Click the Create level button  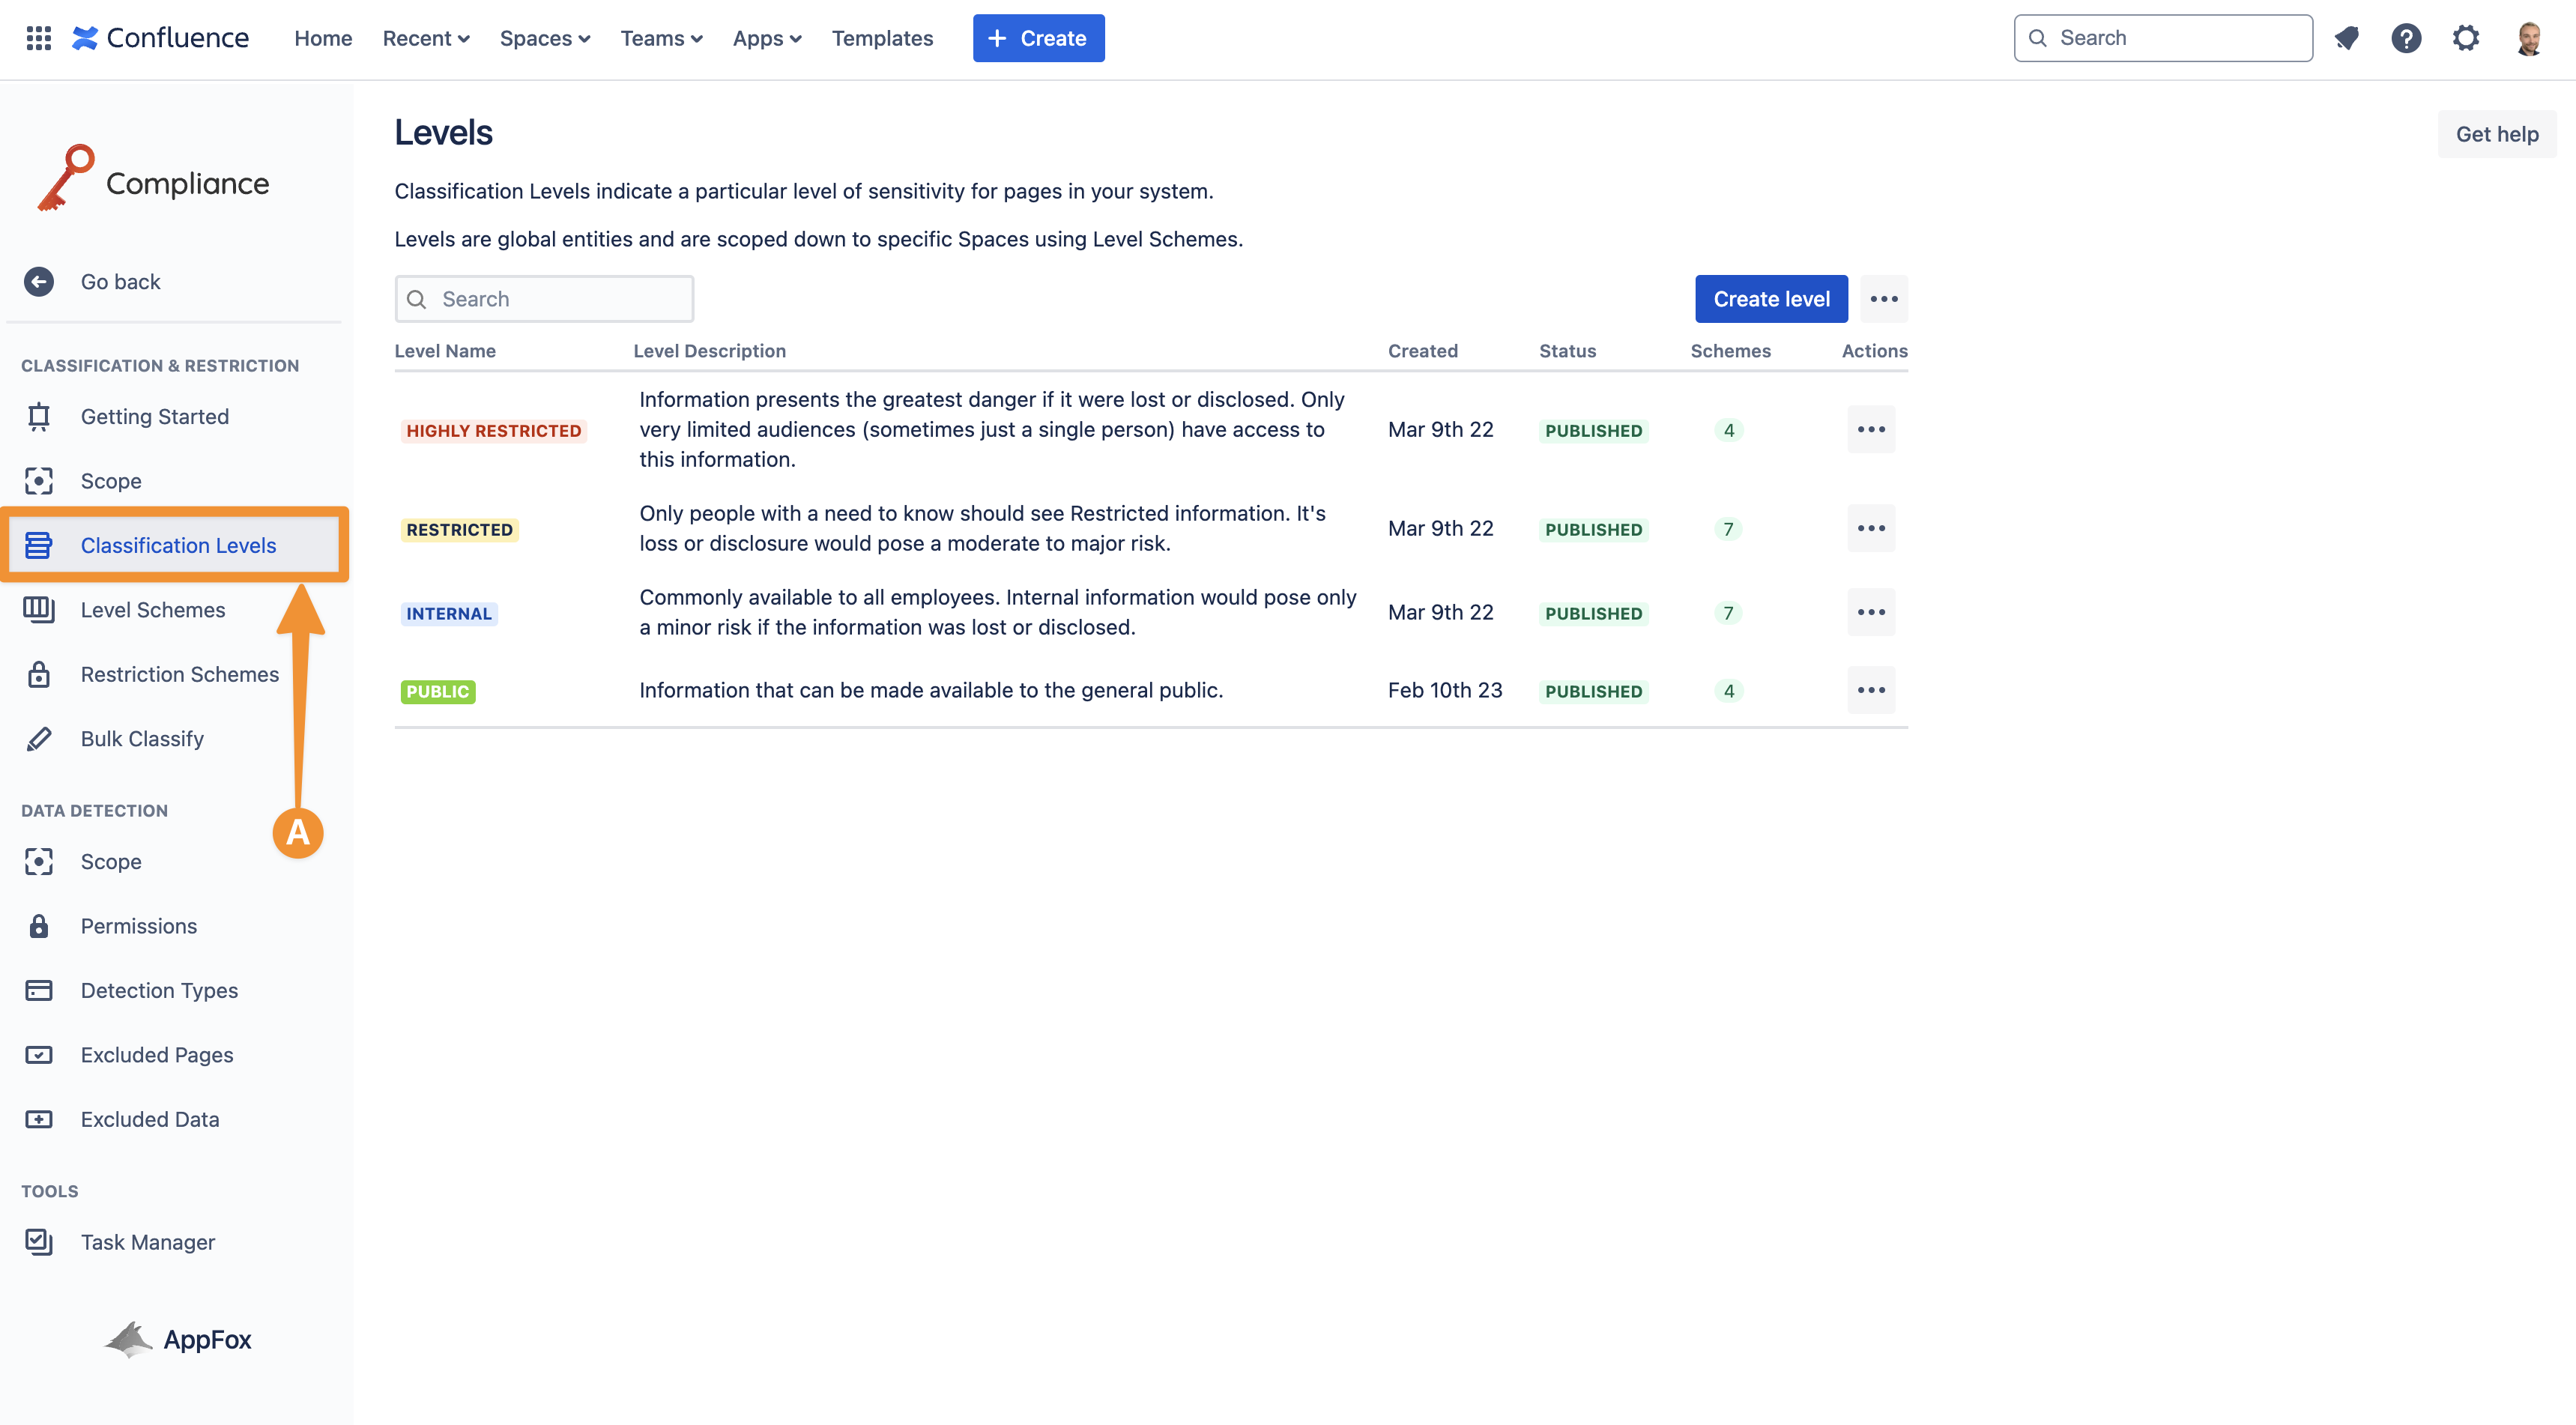(1770, 299)
